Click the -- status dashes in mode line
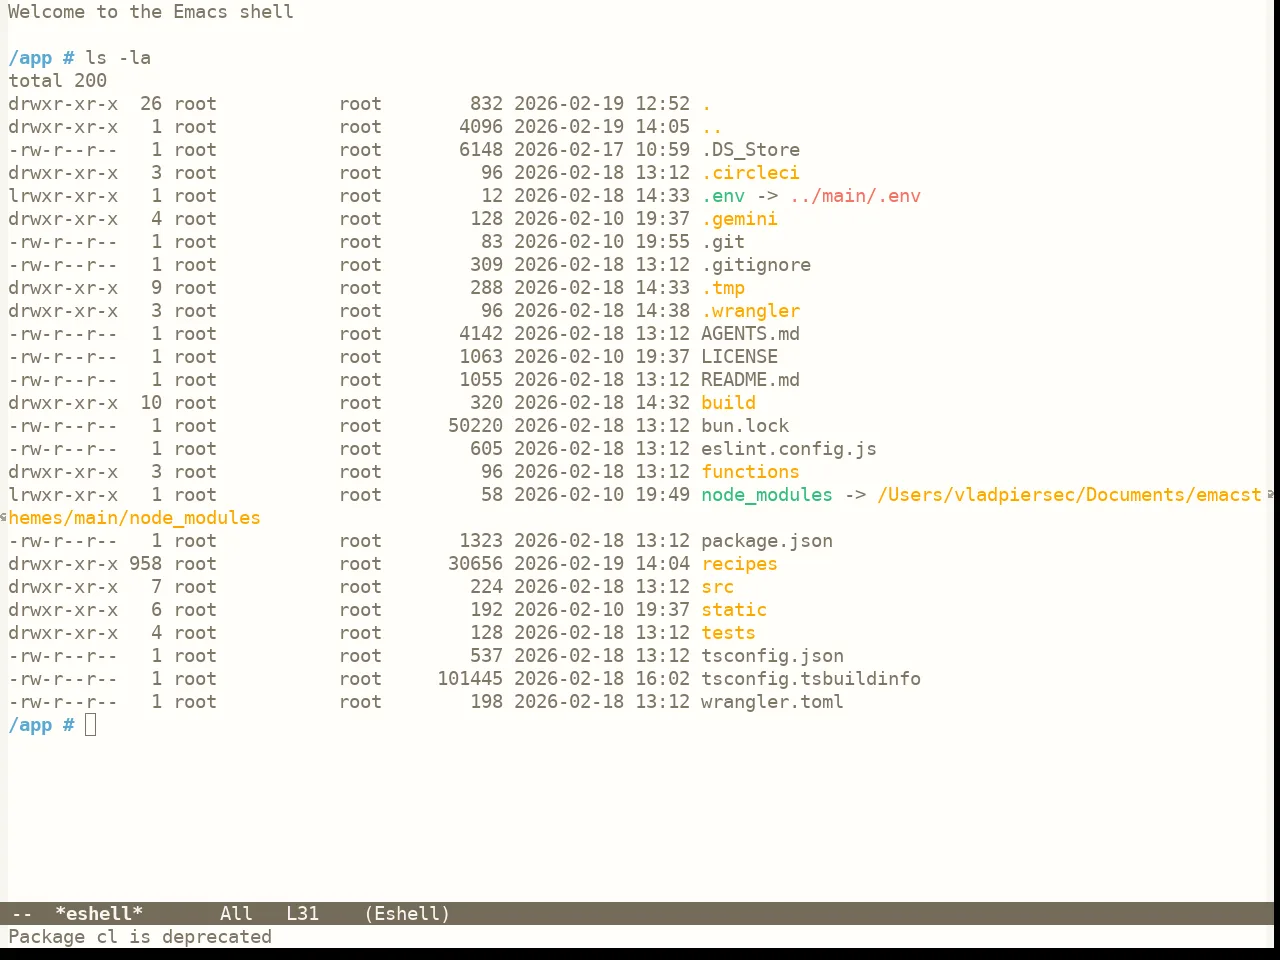The width and height of the screenshot is (1280, 960). click(22, 913)
